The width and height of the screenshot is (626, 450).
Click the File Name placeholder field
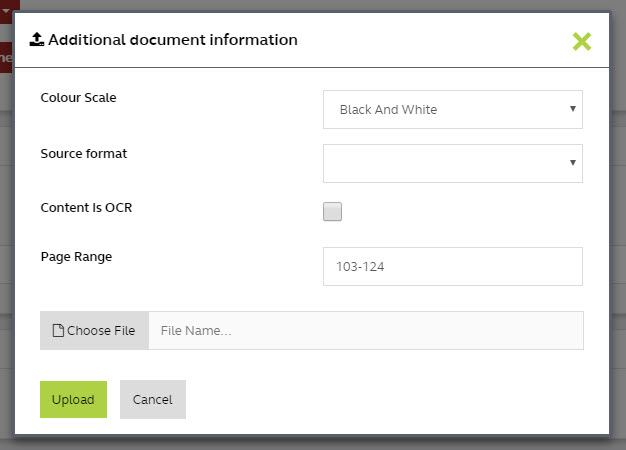click(x=365, y=331)
